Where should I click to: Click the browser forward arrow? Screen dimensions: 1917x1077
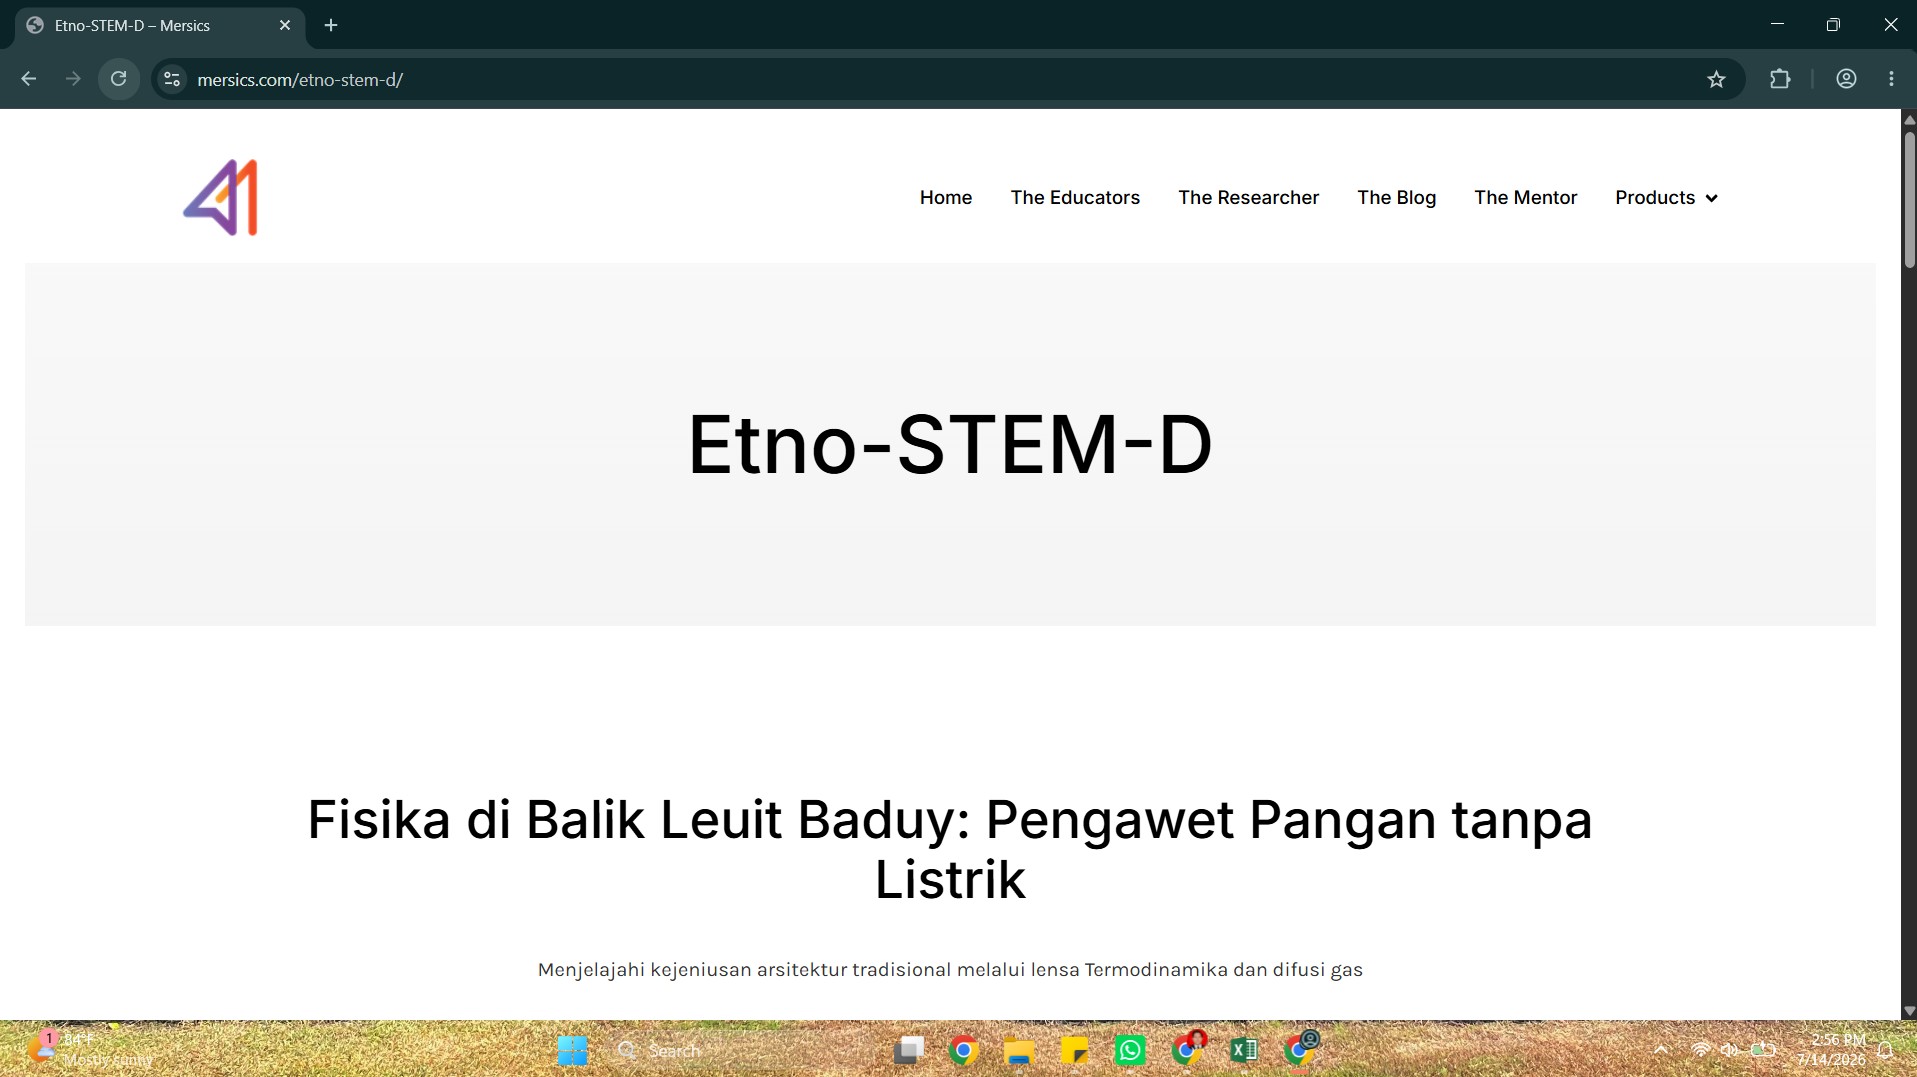(x=73, y=79)
